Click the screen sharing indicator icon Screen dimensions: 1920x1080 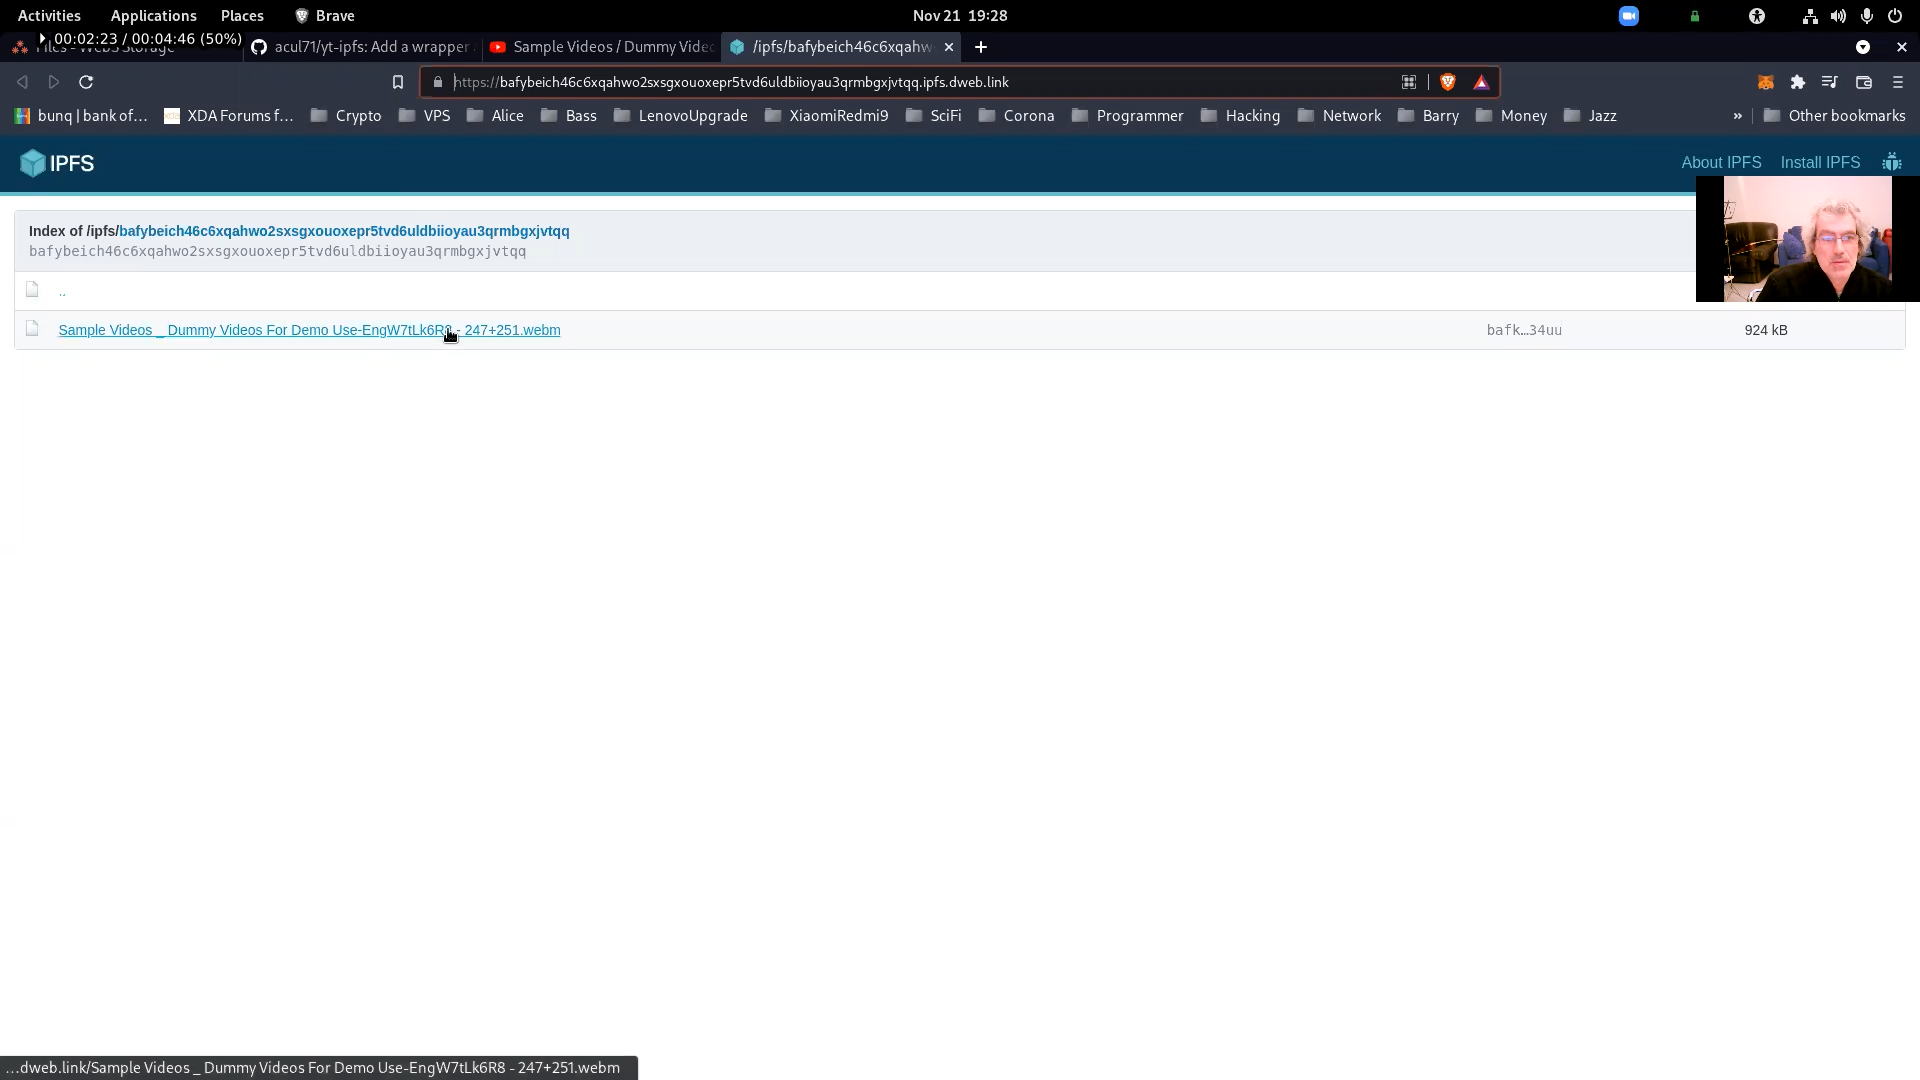point(1629,15)
